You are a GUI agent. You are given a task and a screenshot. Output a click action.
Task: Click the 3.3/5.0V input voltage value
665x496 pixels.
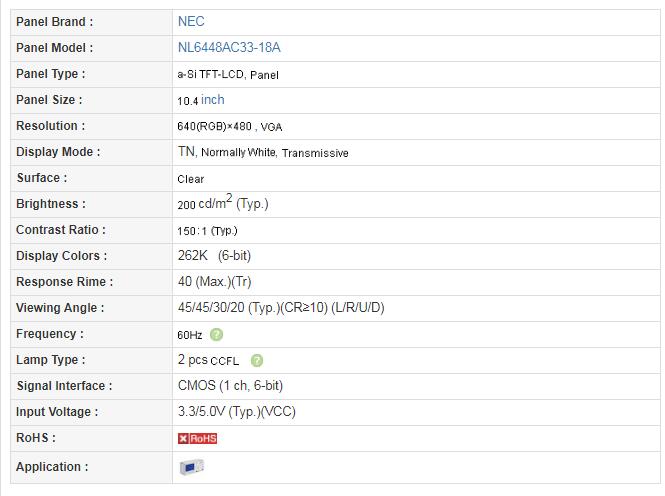237,411
